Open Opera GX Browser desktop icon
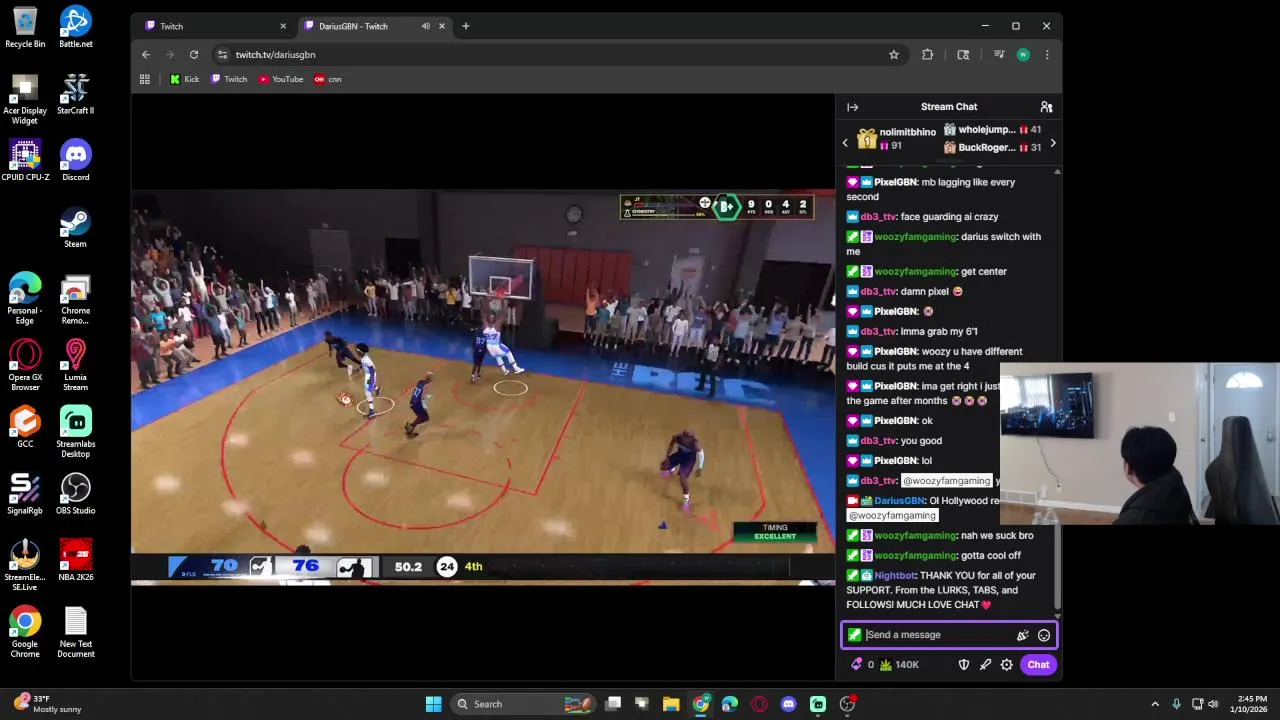The width and height of the screenshot is (1280, 720). (25, 365)
